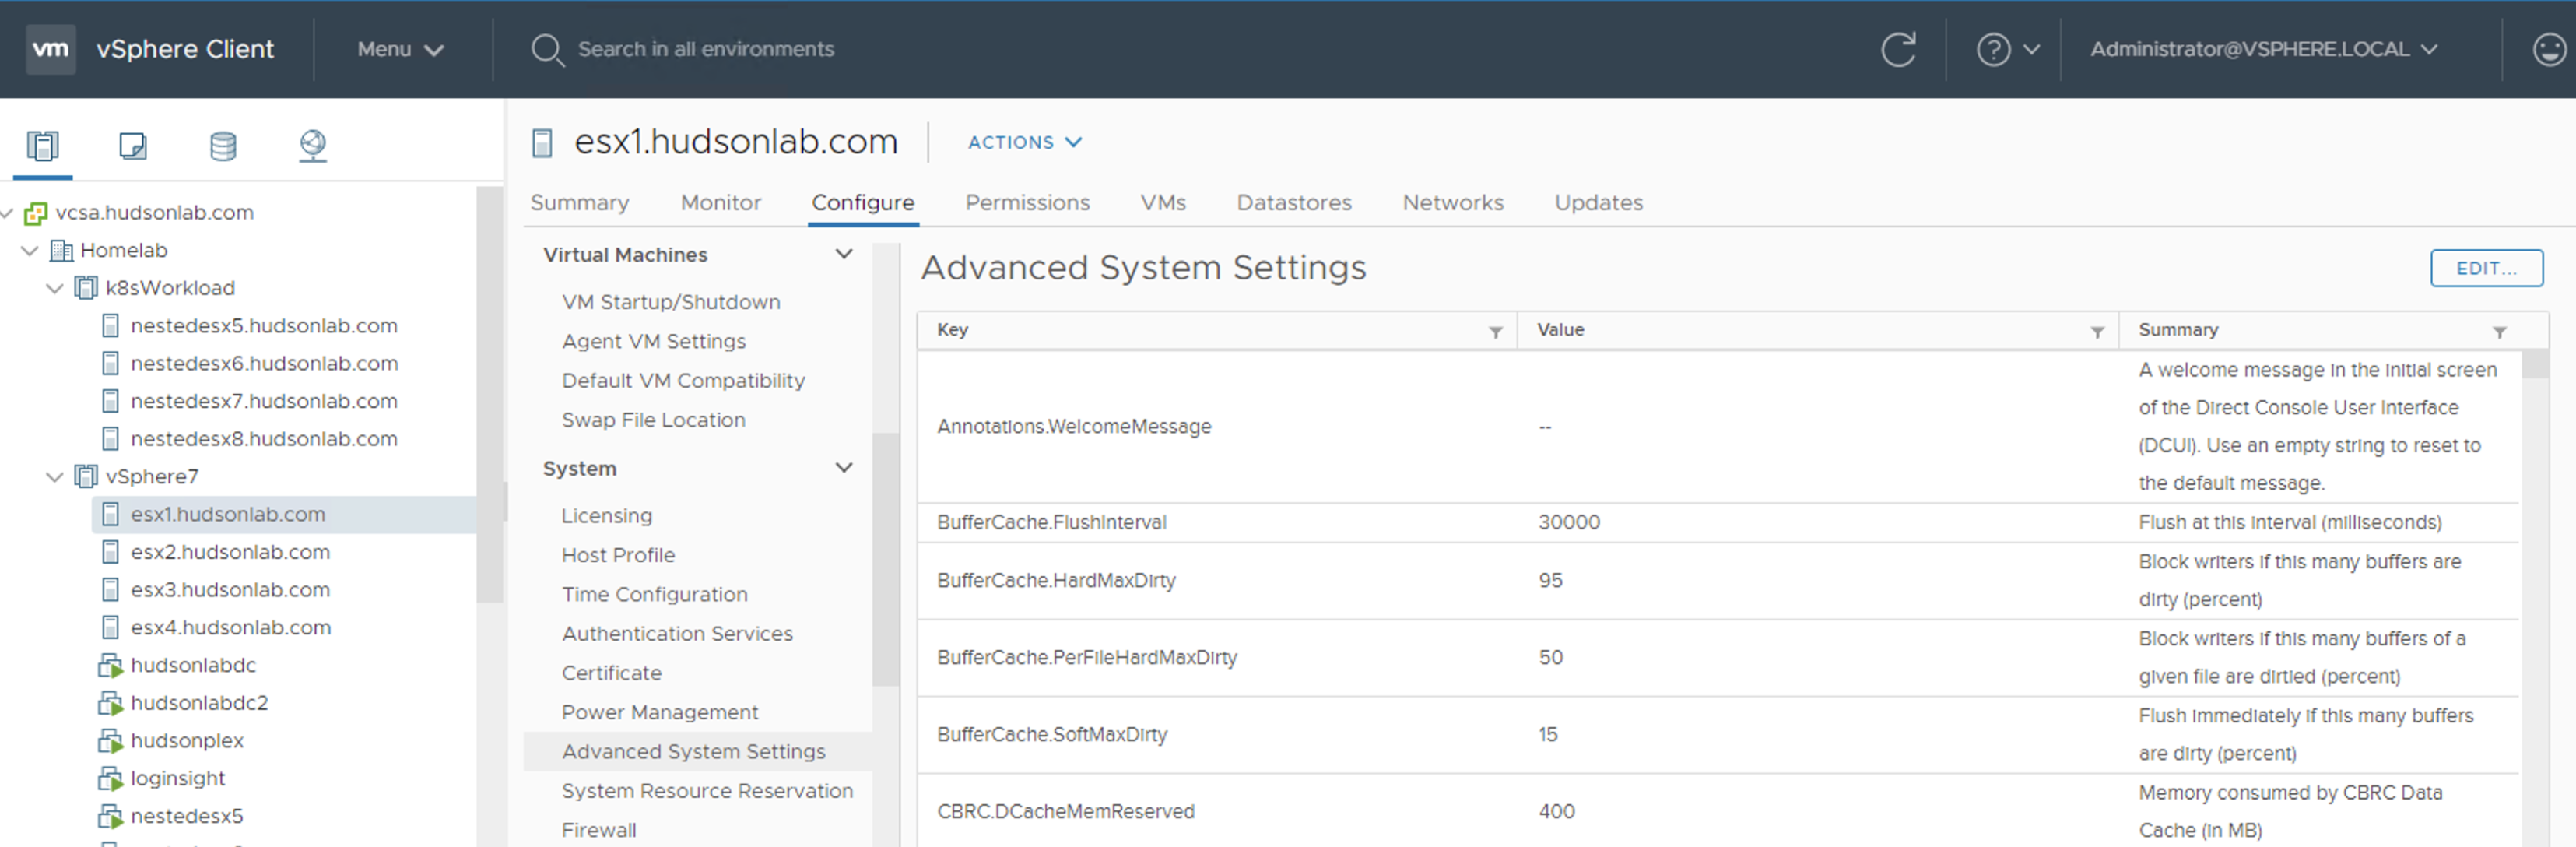
Task: Open Authentication Services settings
Action: (x=677, y=634)
